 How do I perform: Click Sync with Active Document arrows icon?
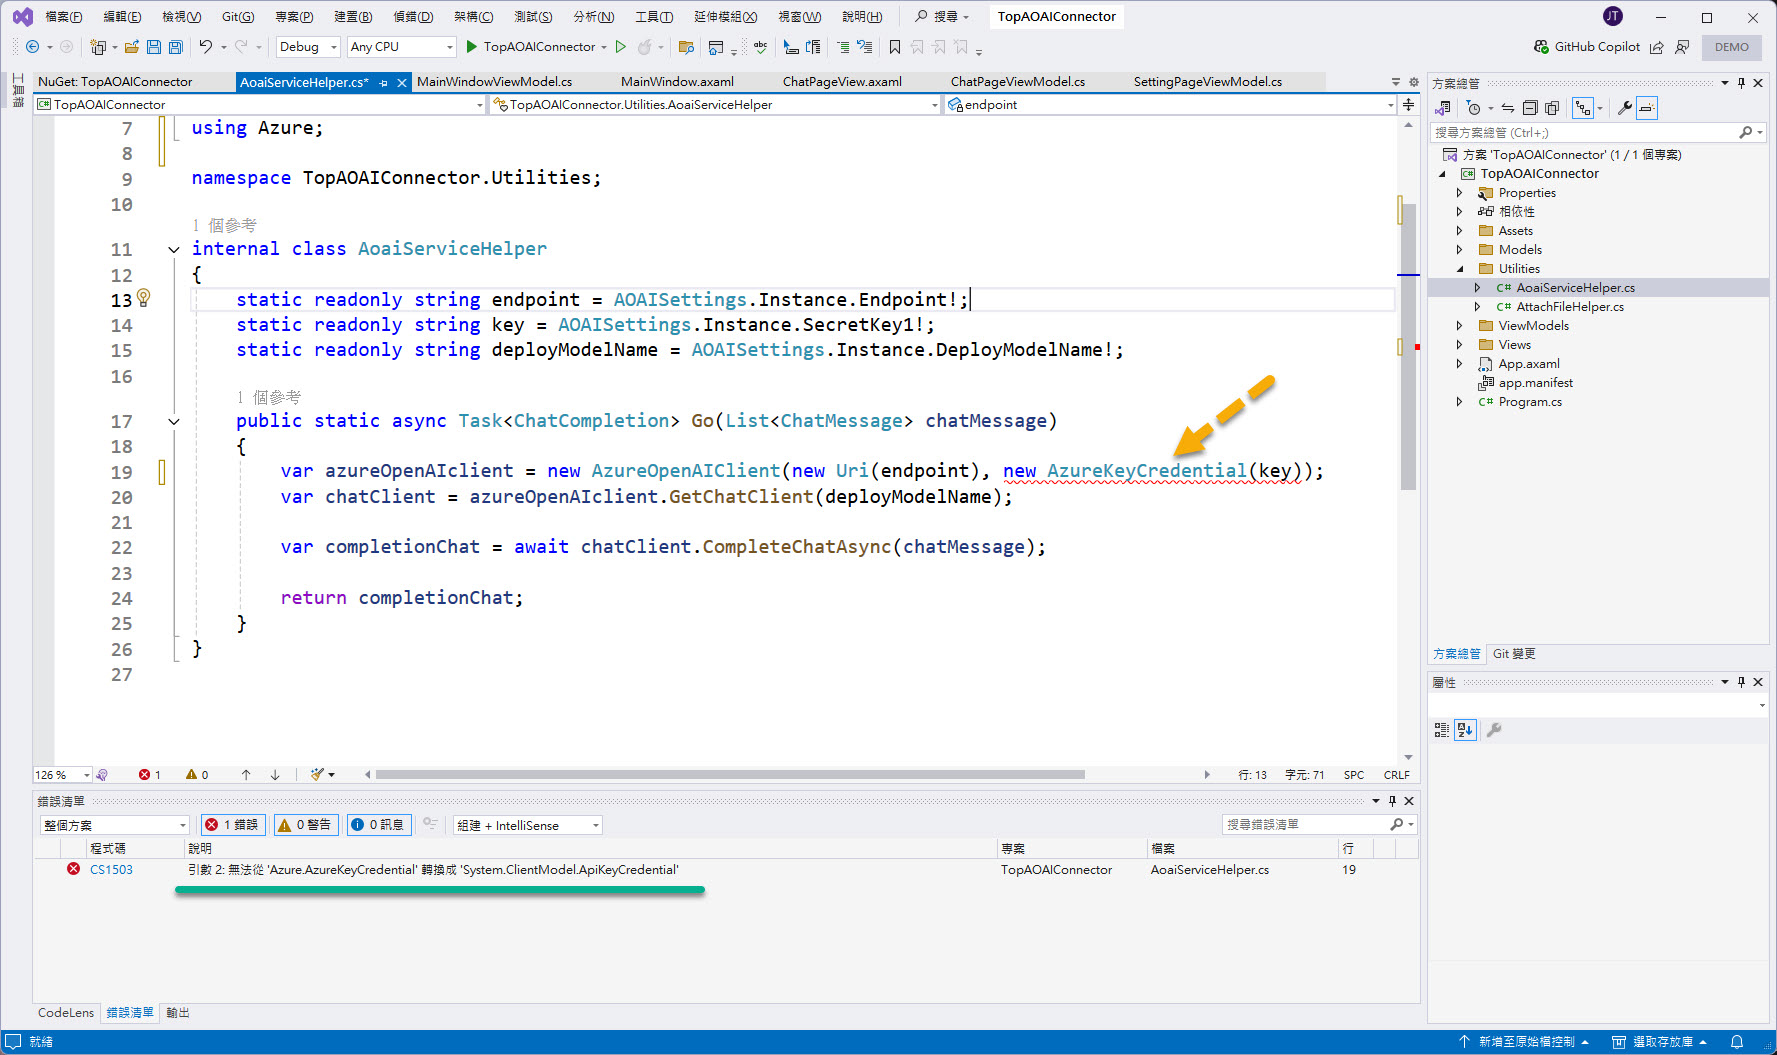[x=1508, y=108]
